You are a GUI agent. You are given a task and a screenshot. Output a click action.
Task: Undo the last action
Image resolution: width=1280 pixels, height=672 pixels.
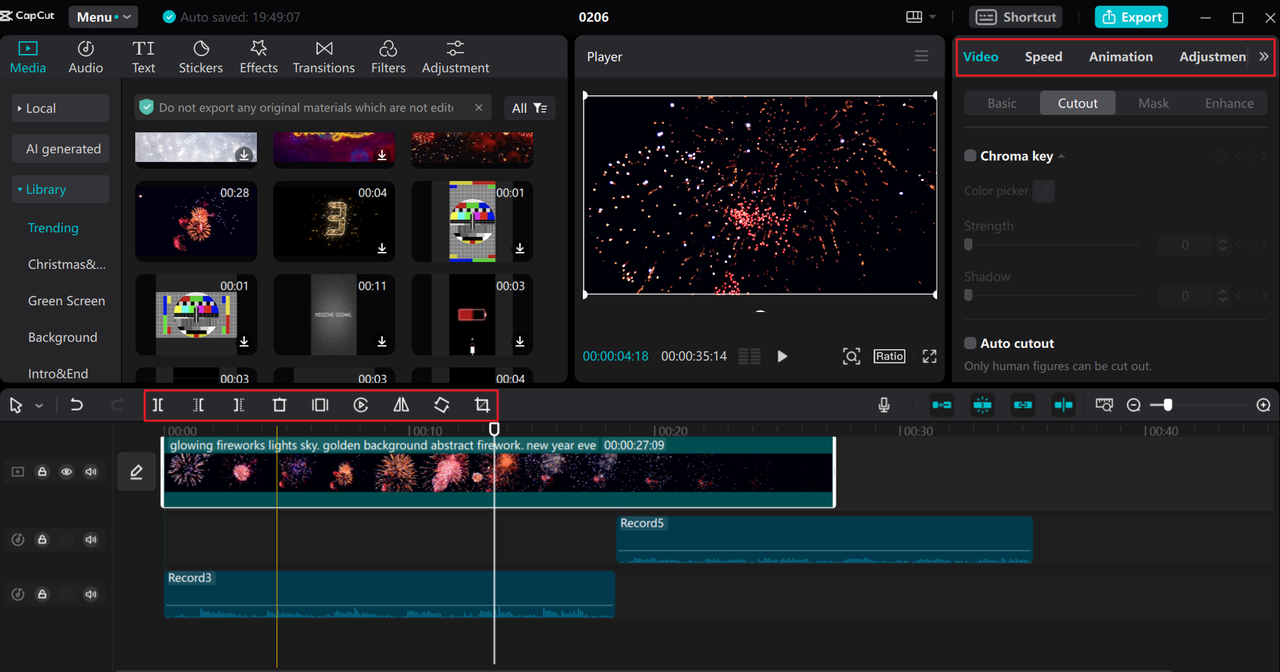click(x=77, y=405)
